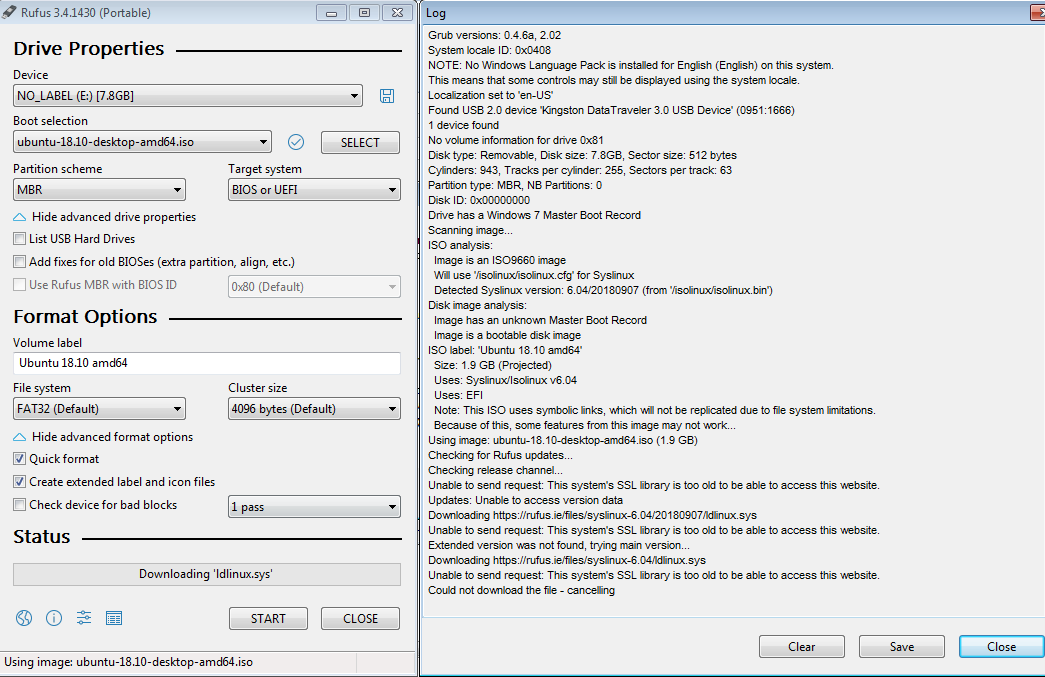
Task: Open the Device dropdown NO_LABEL (E:)
Action: point(188,96)
